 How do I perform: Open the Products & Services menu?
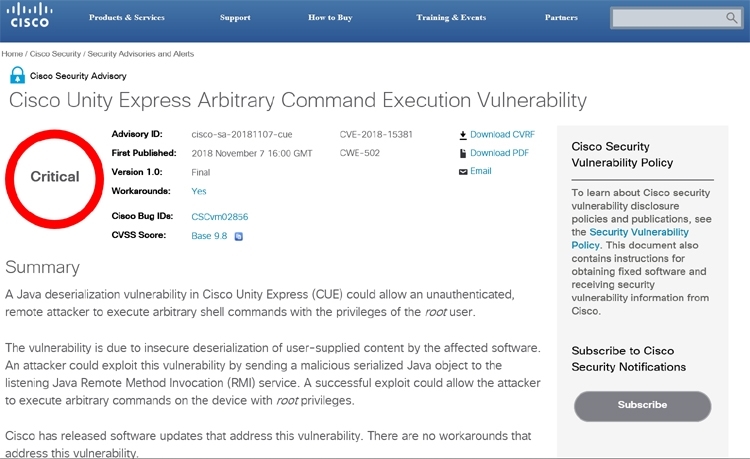coord(125,17)
